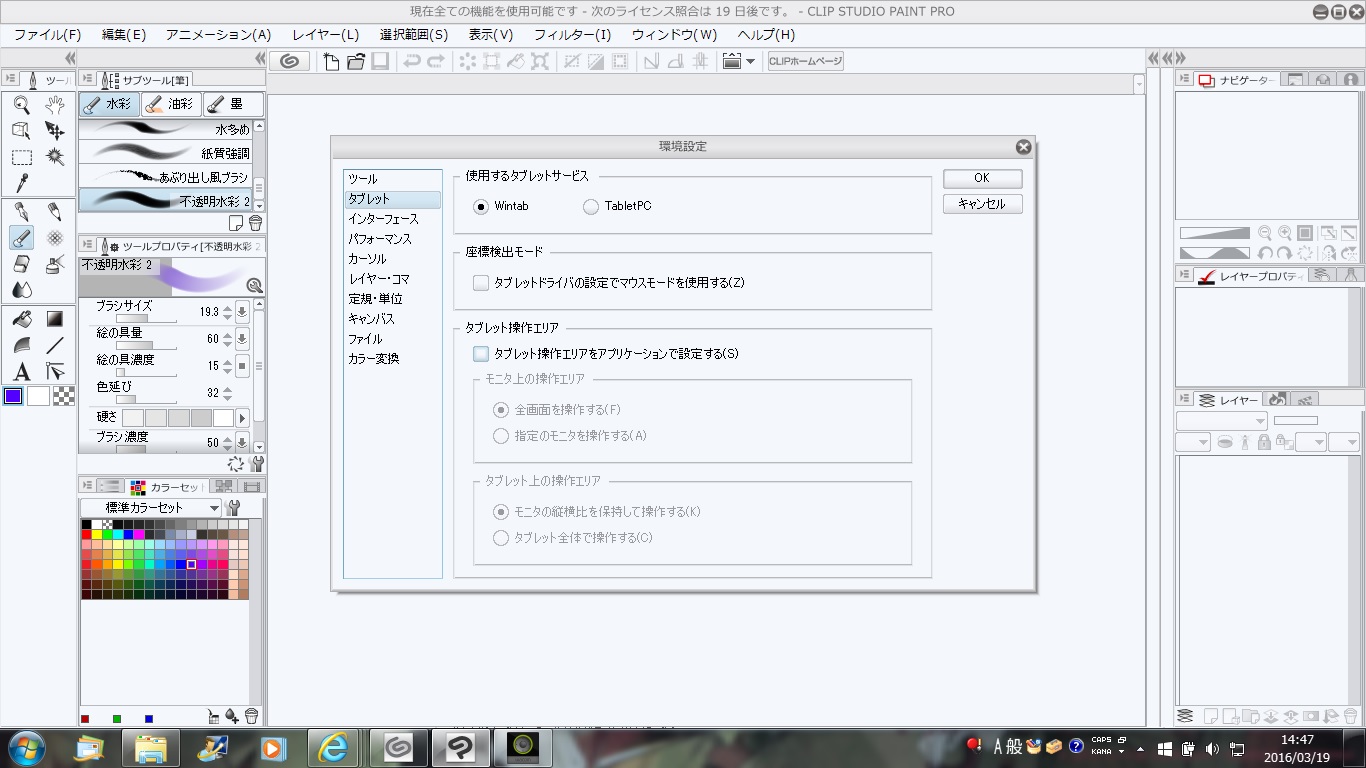Open the 標準カラーセット dropdown
The image size is (1366, 768).
151,508
